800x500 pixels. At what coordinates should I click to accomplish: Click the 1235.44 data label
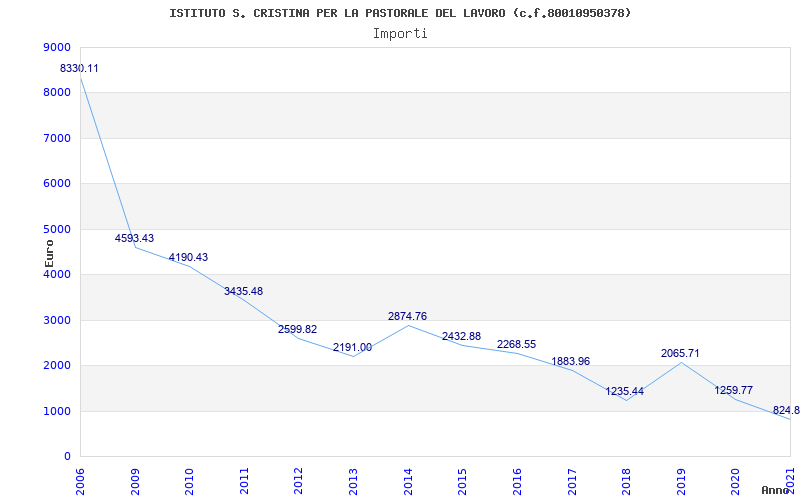(x=625, y=392)
